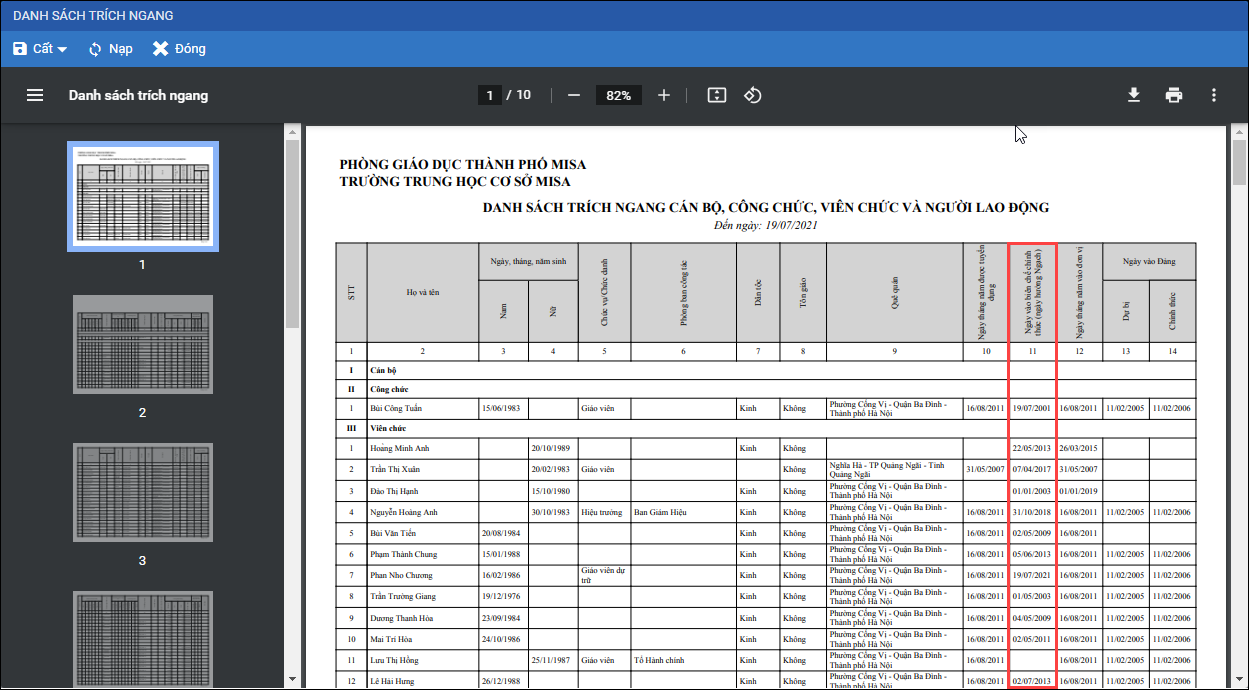Open the PDF viewer more actions menu

pyautogui.click(x=1214, y=95)
